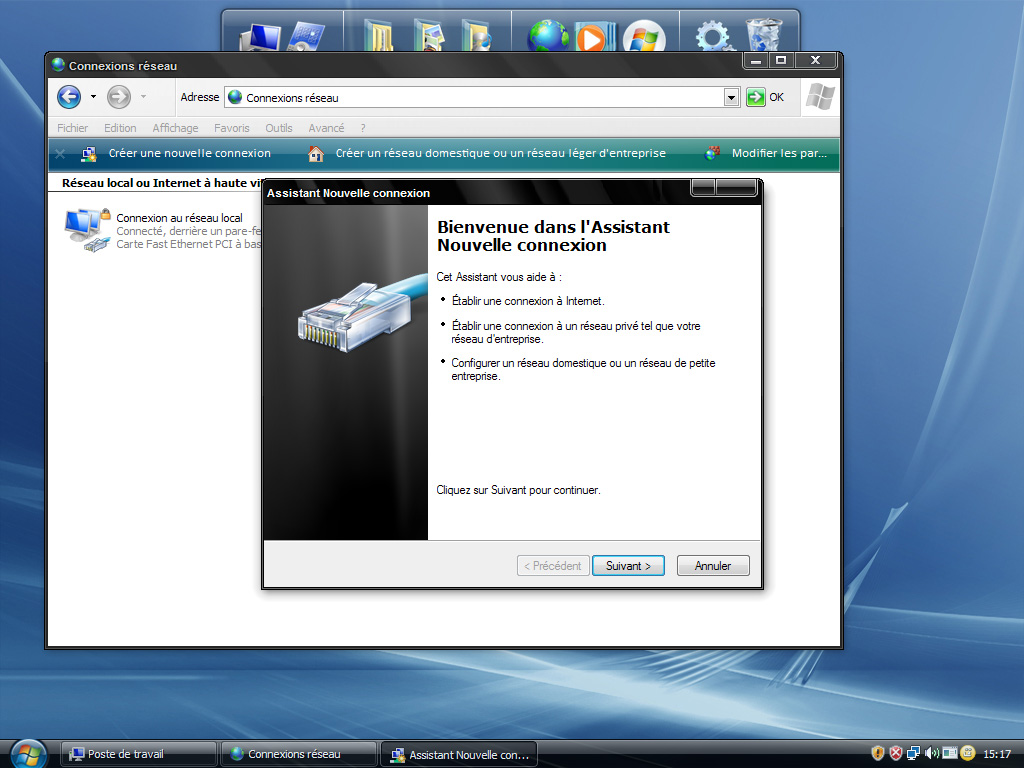Open the Outils menu
Viewport: 1024px width, 768px height.
(279, 128)
